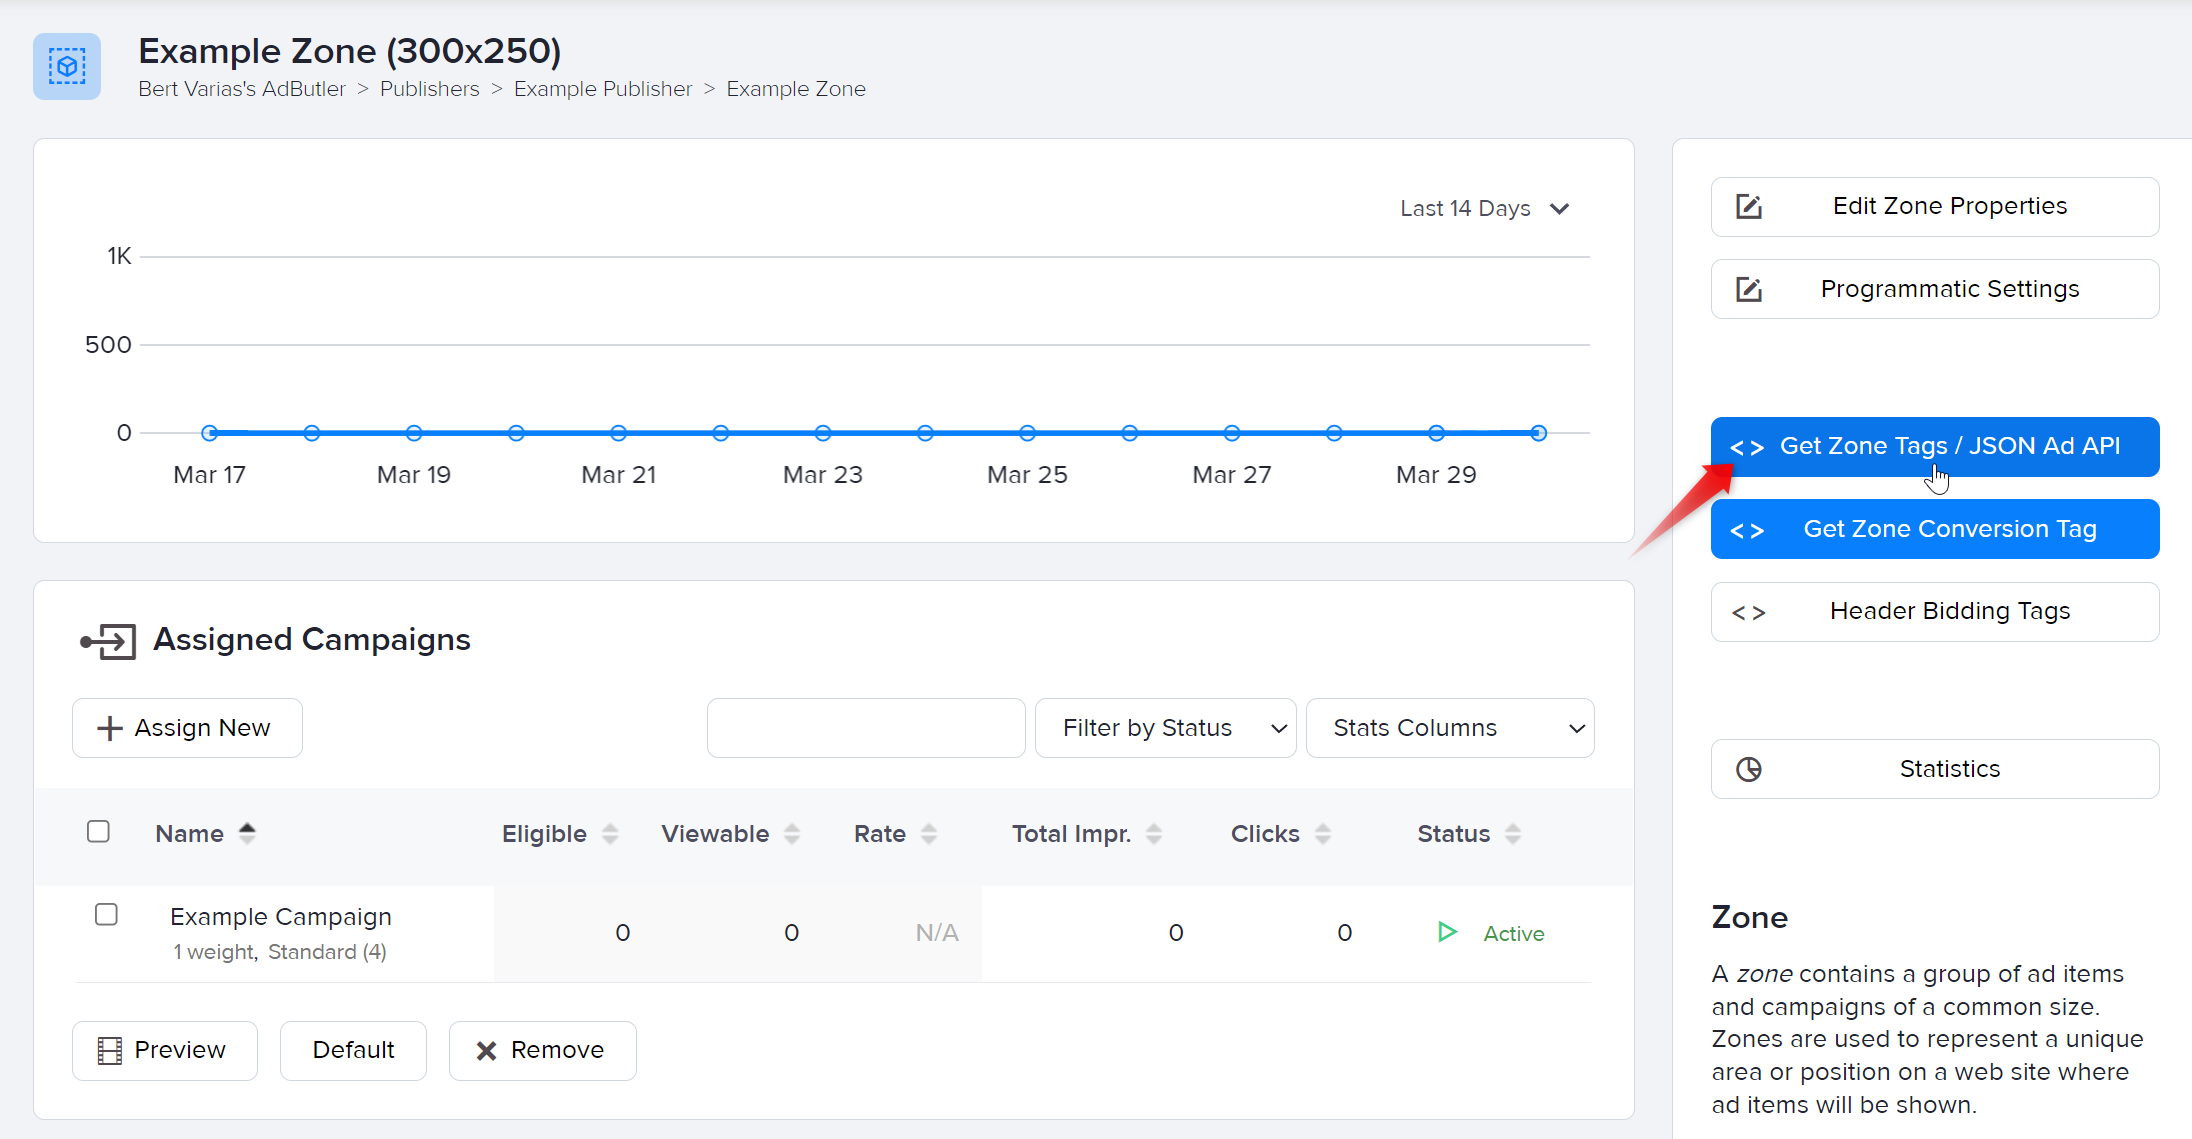Click the Statistics pie chart icon
This screenshot has height=1139, width=2192.
click(1748, 769)
